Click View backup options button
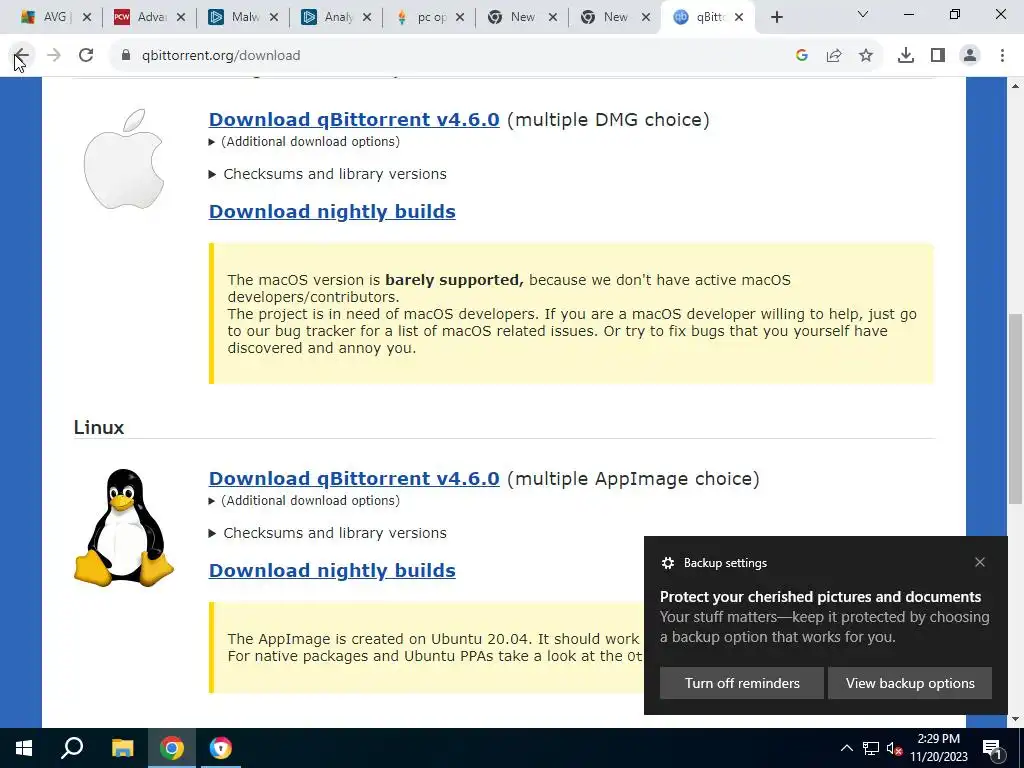 click(x=910, y=683)
